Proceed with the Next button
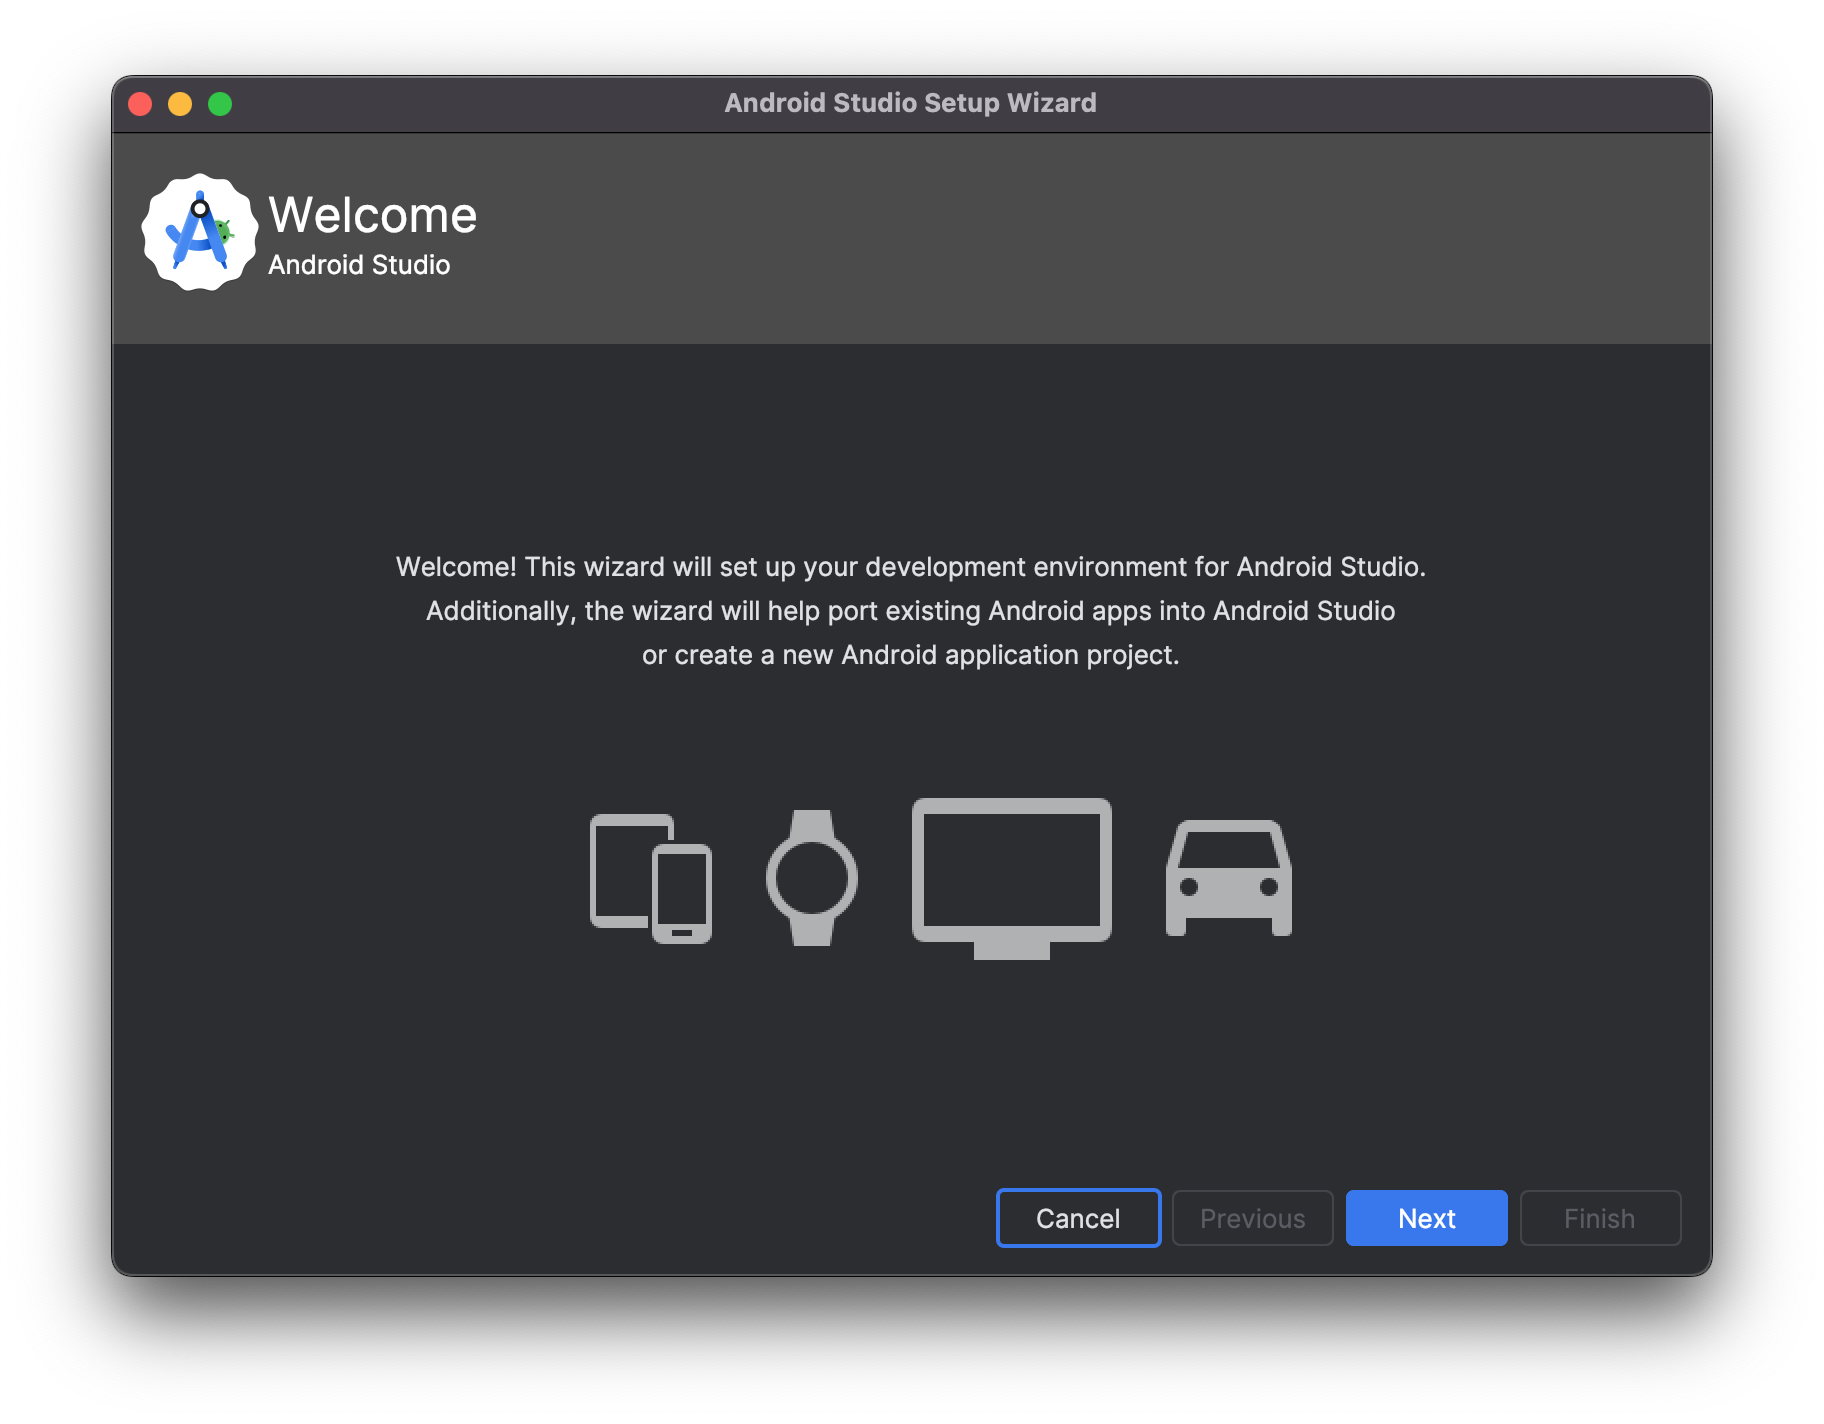 (x=1426, y=1218)
